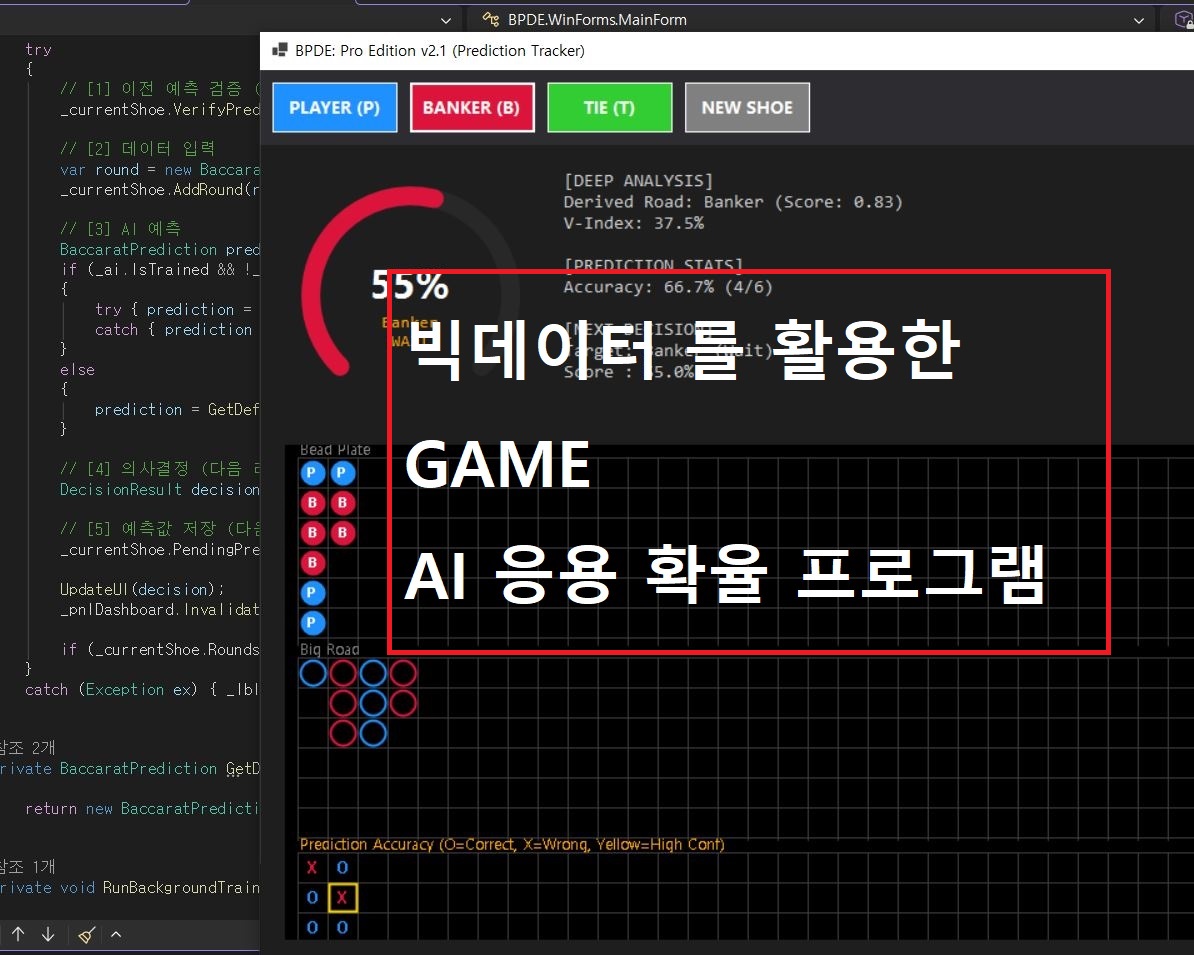1194x955 pixels.
Task: Expand the caret next to broom icon
Action: tap(116, 935)
